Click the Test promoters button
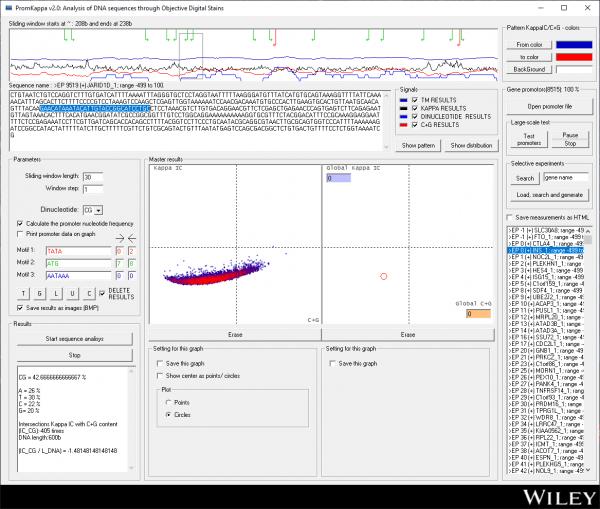600x509 pixels. (x=529, y=139)
